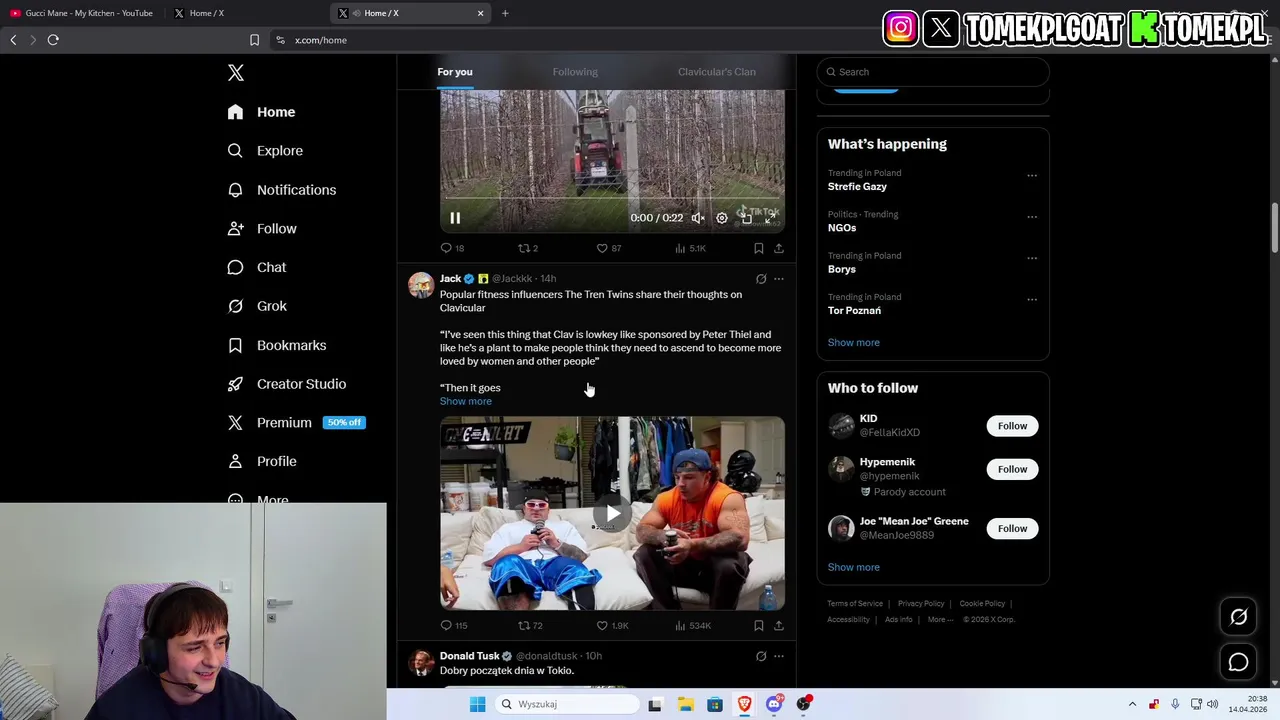The width and height of the screenshot is (1280, 720).
Task: Like Jack's post with 1.9K likes
Action: 612,626
